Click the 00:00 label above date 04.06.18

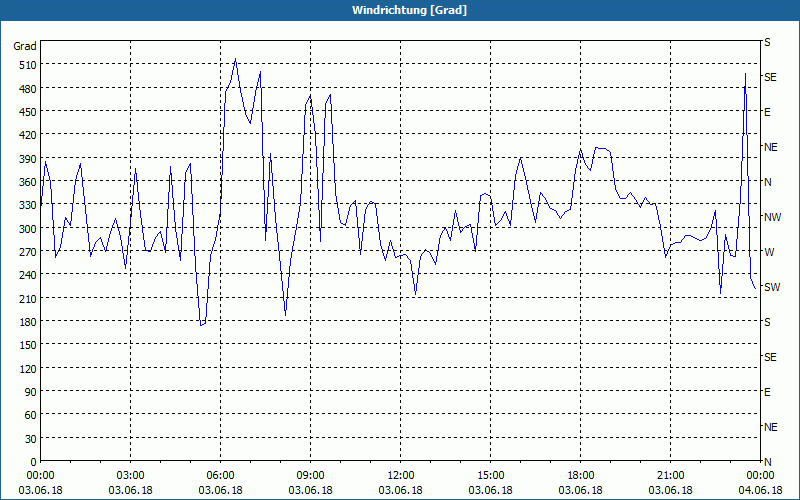760,476
